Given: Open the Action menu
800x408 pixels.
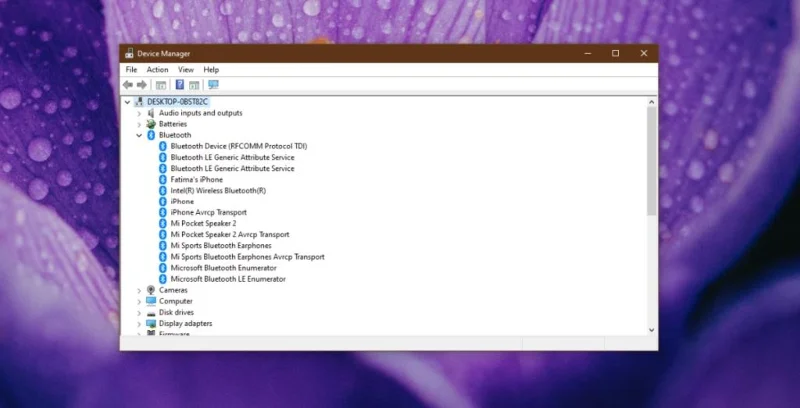Looking at the screenshot, I should click(x=157, y=69).
